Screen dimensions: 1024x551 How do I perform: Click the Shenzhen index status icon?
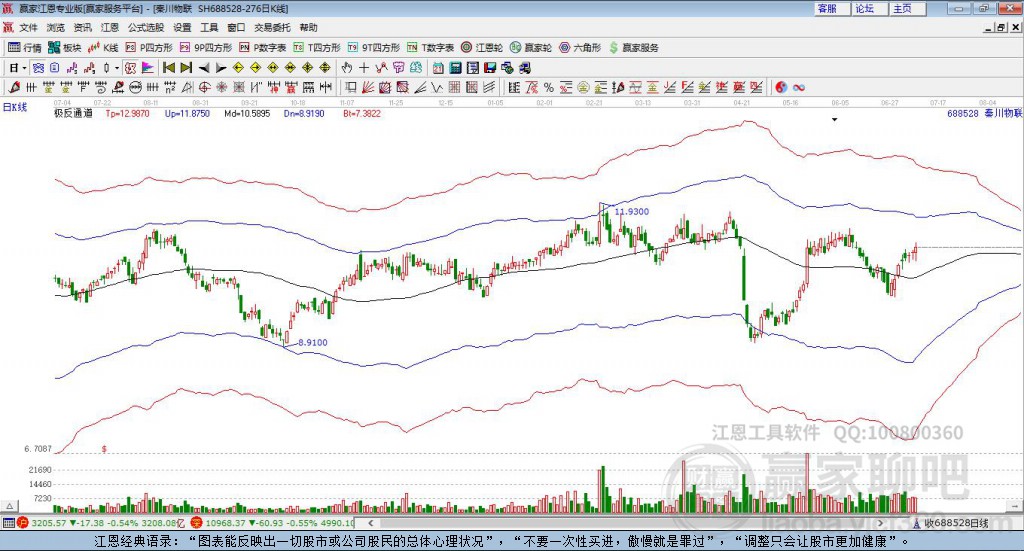[196, 523]
